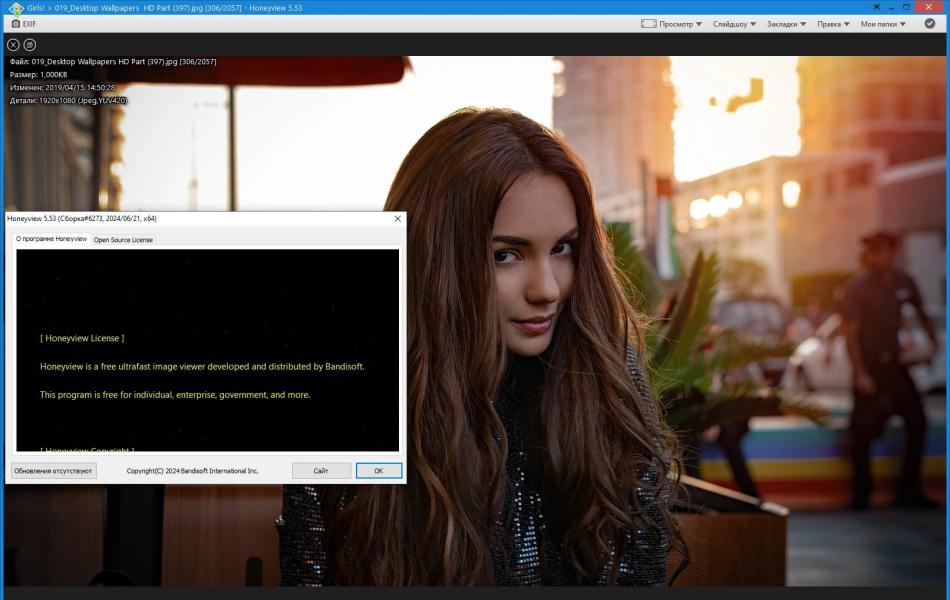Click the Honeyview logo in the title bar
Screen dimensions: 950x600
point(16,8)
